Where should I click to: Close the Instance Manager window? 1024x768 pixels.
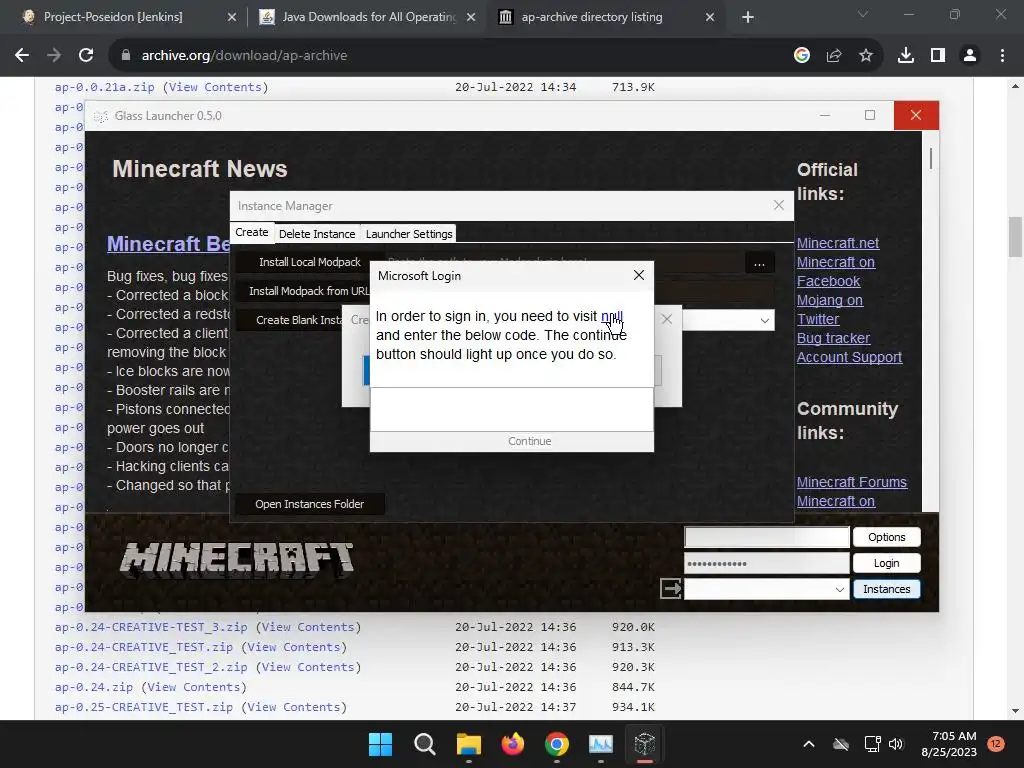coord(778,205)
